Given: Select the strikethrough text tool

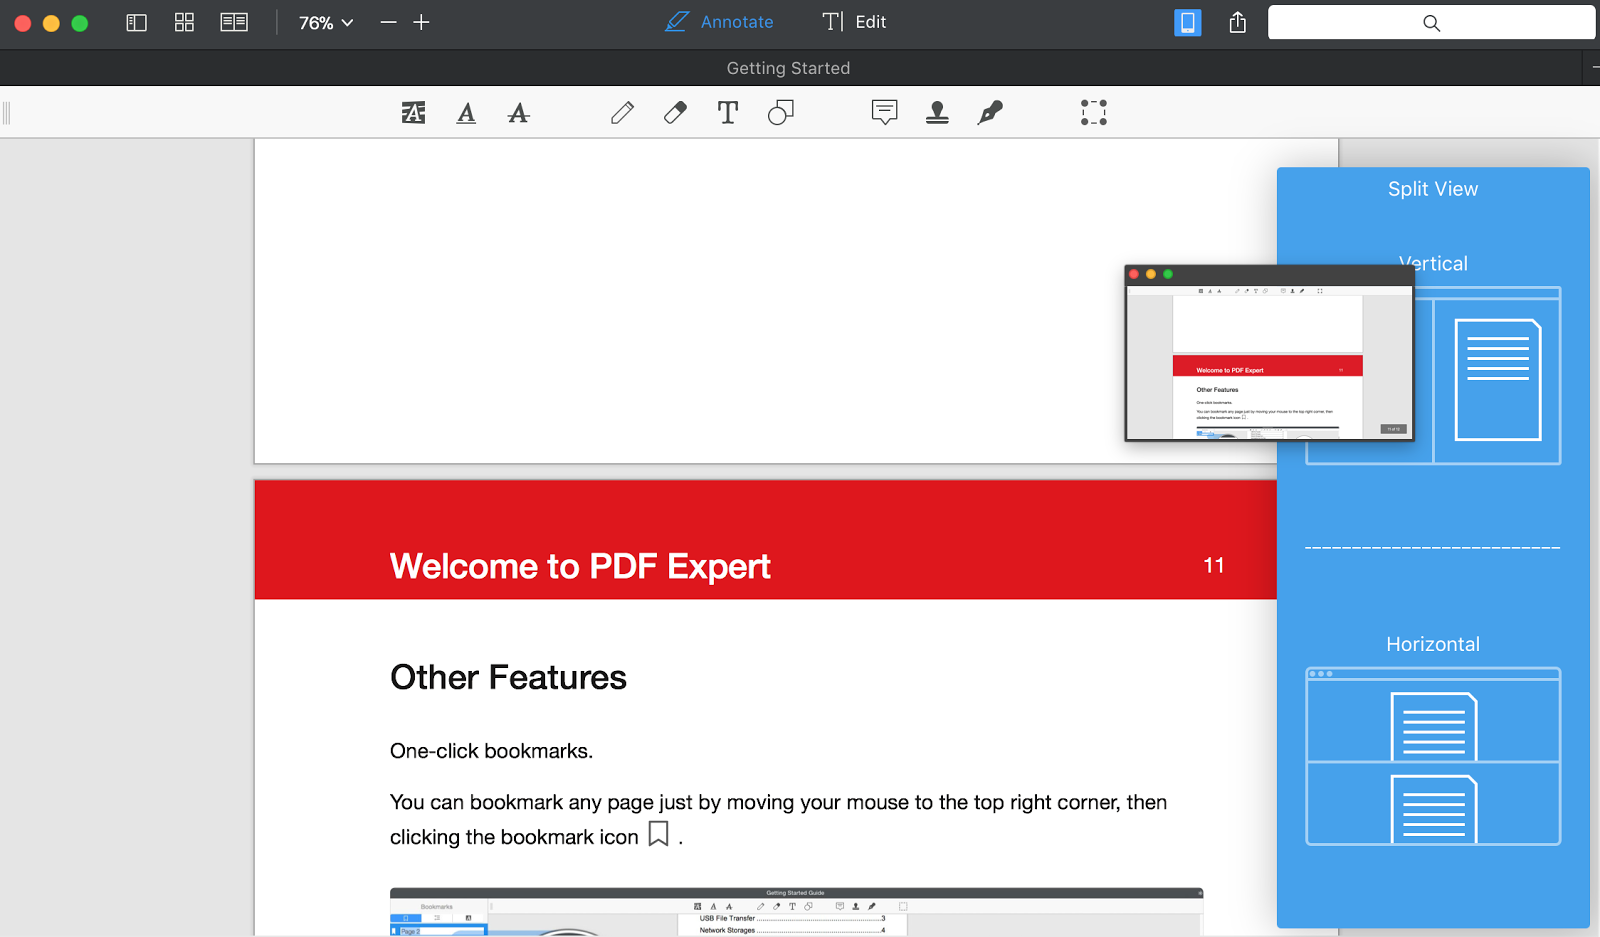Looking at the screenshot, I should 518,113.
